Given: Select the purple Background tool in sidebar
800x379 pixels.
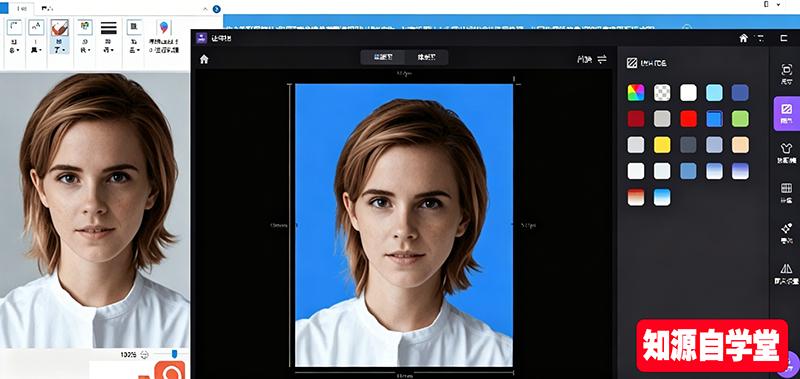Looking at the screenshot, I should point(786,114).
